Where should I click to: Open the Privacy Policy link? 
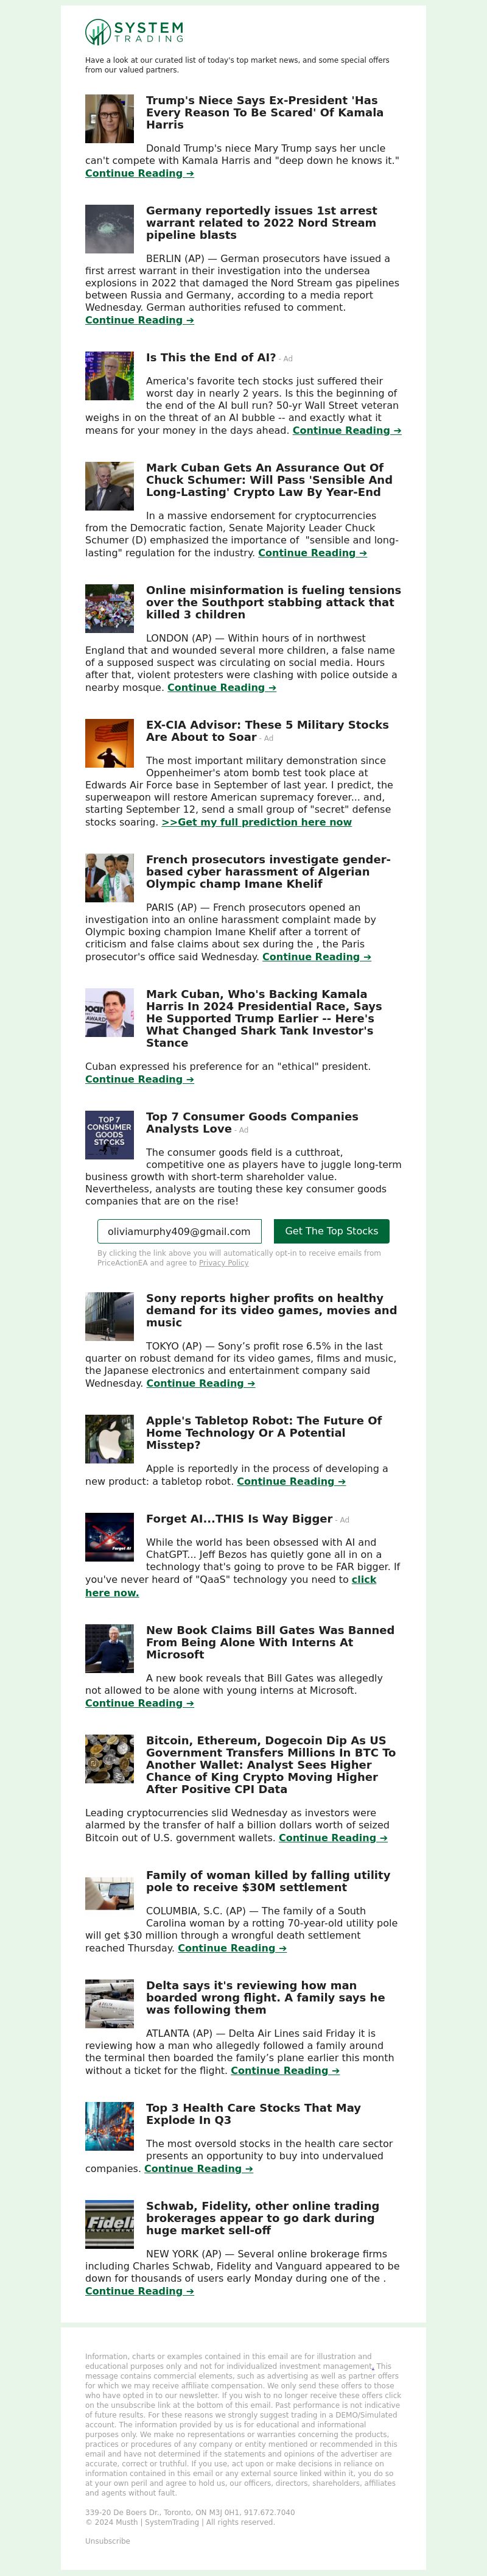(224, 1263)
